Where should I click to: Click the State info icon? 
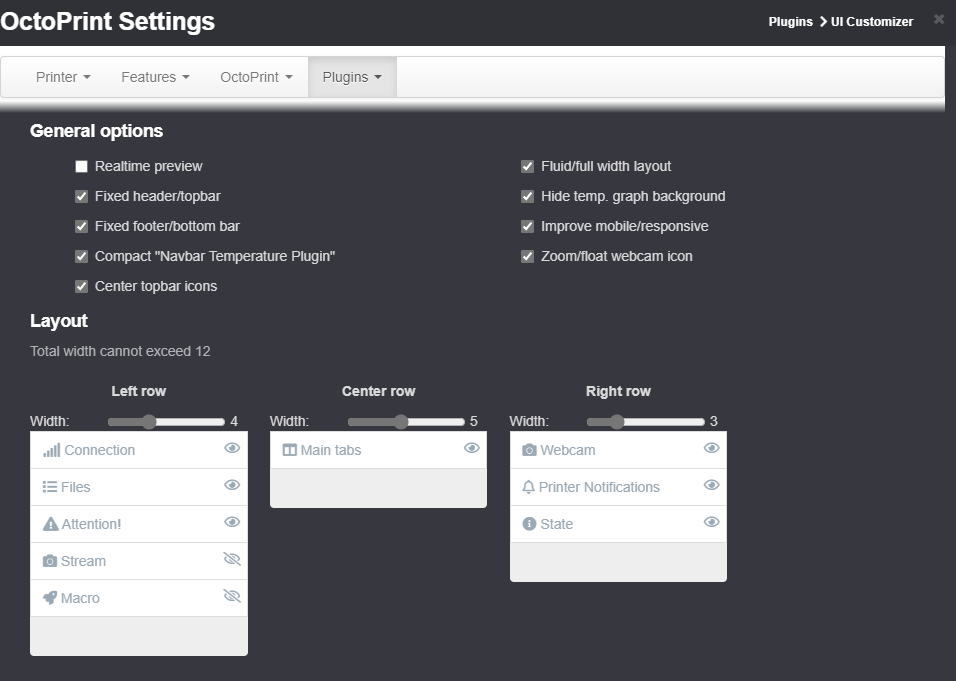pyautogui.click(x=529, y=524)
